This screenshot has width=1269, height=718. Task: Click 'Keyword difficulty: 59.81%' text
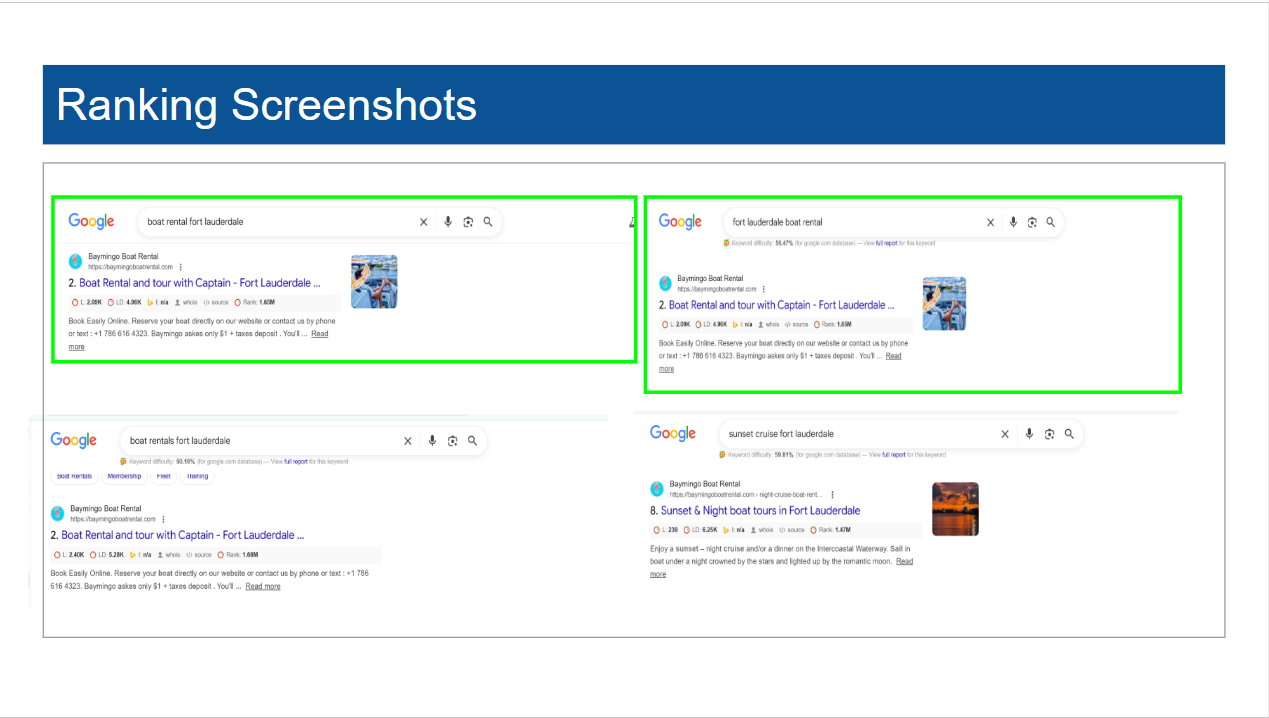[x=761, y=455]
